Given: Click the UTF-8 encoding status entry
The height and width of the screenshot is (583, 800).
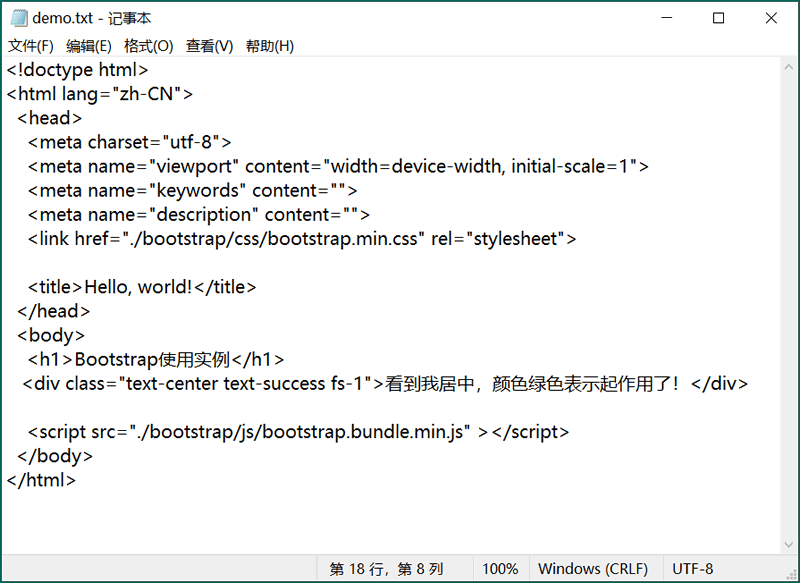Looking at the screenshot, I should [x=692, y=569].
